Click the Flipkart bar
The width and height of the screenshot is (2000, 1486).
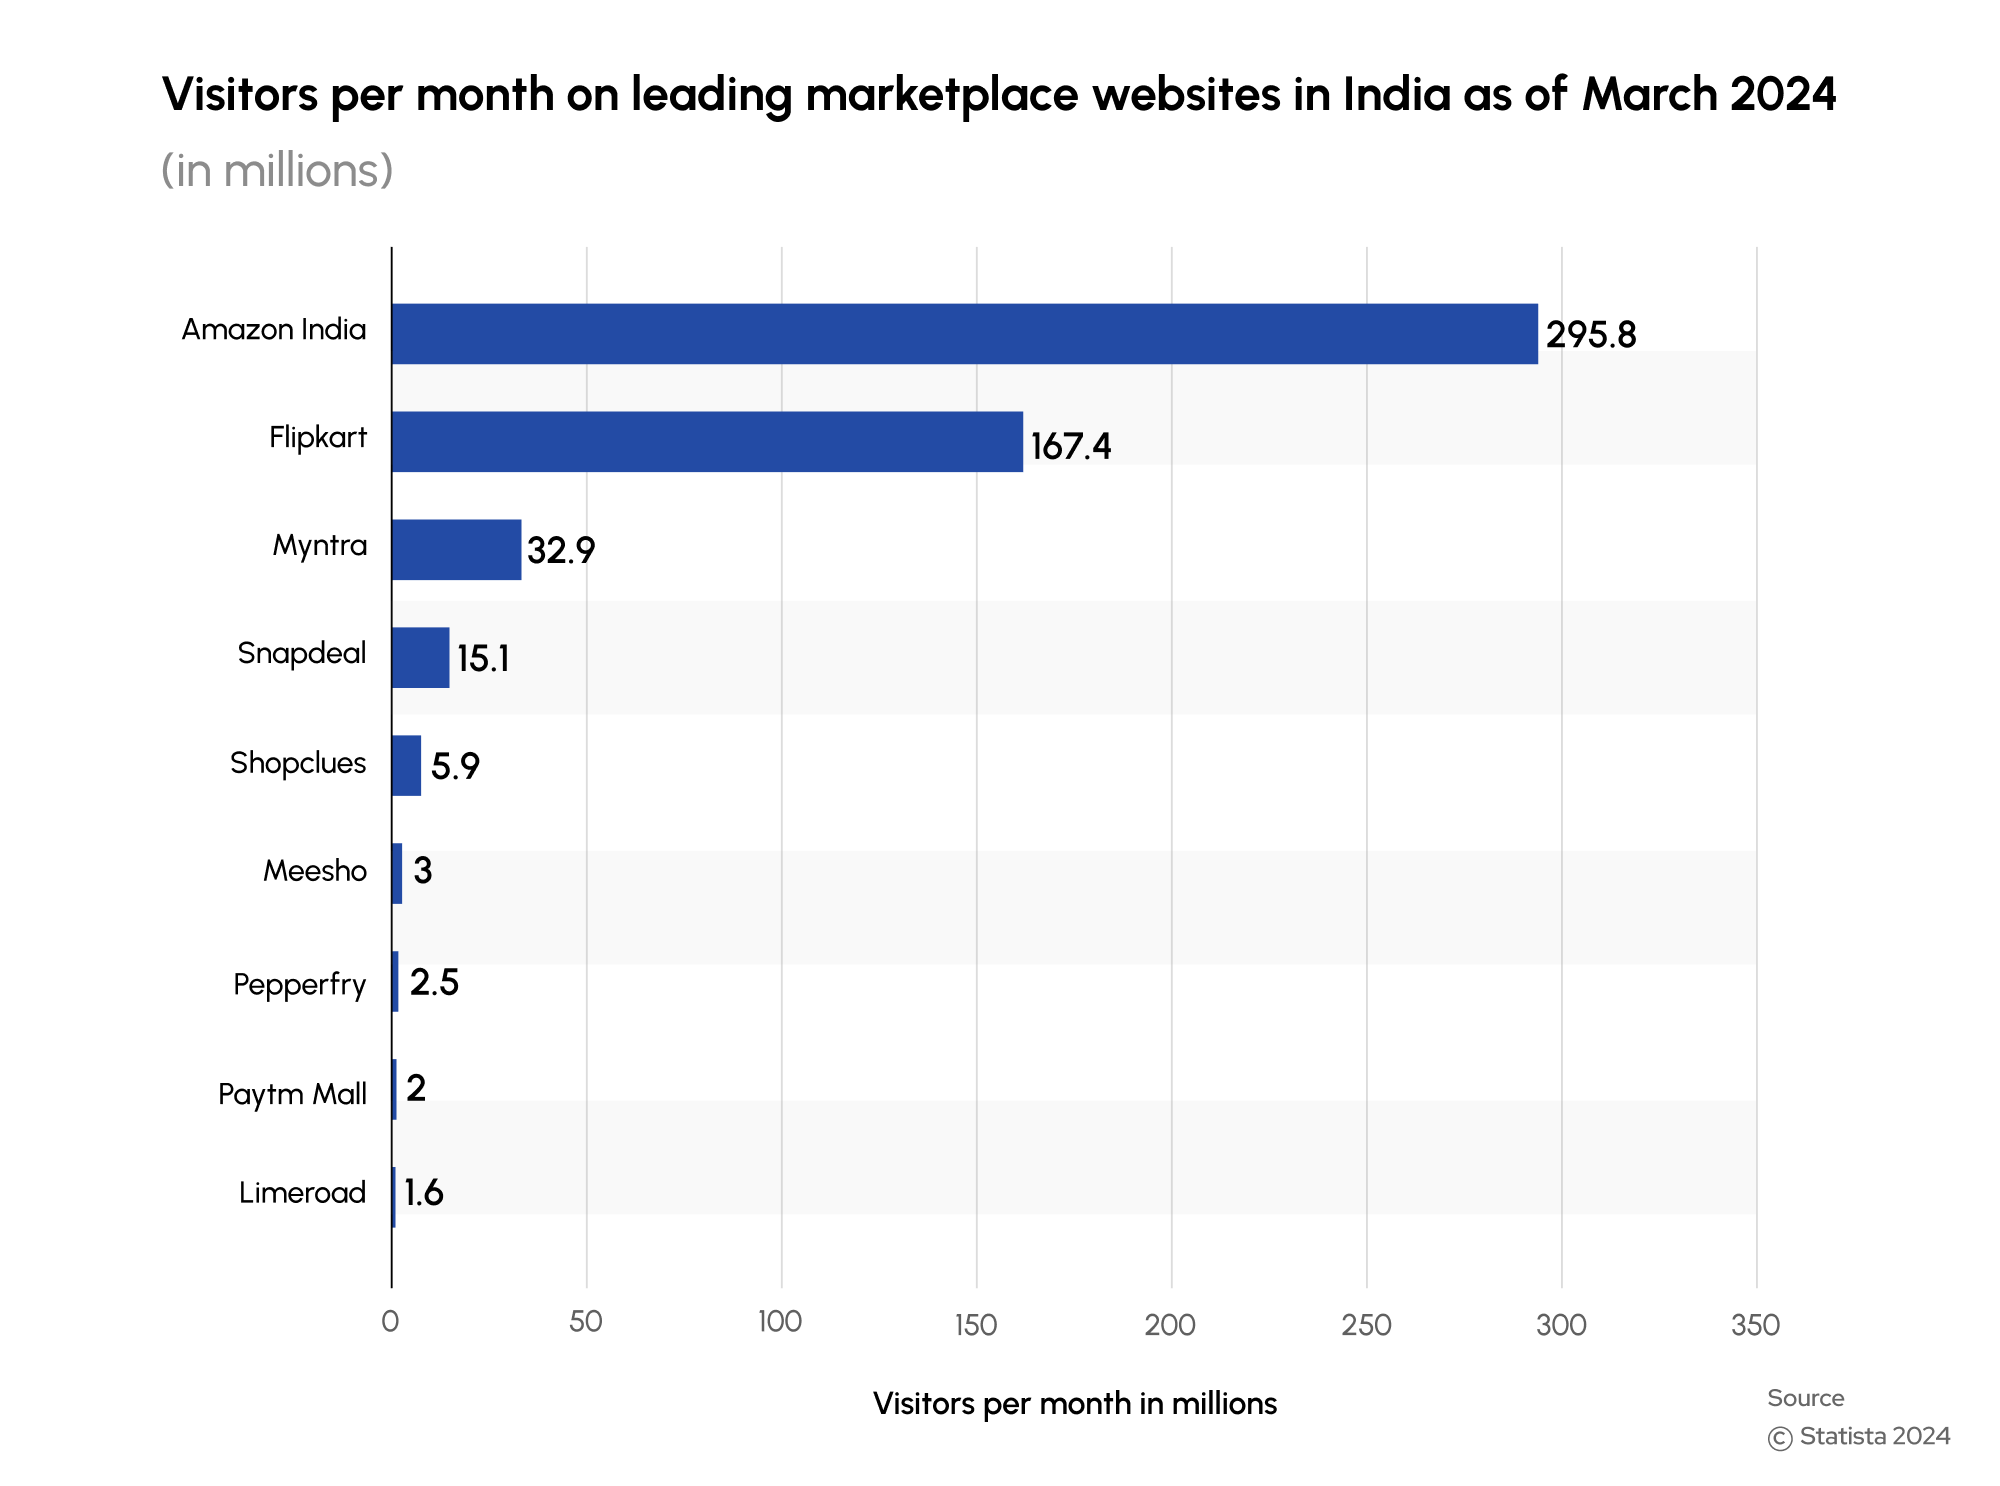tap(707, 442)
